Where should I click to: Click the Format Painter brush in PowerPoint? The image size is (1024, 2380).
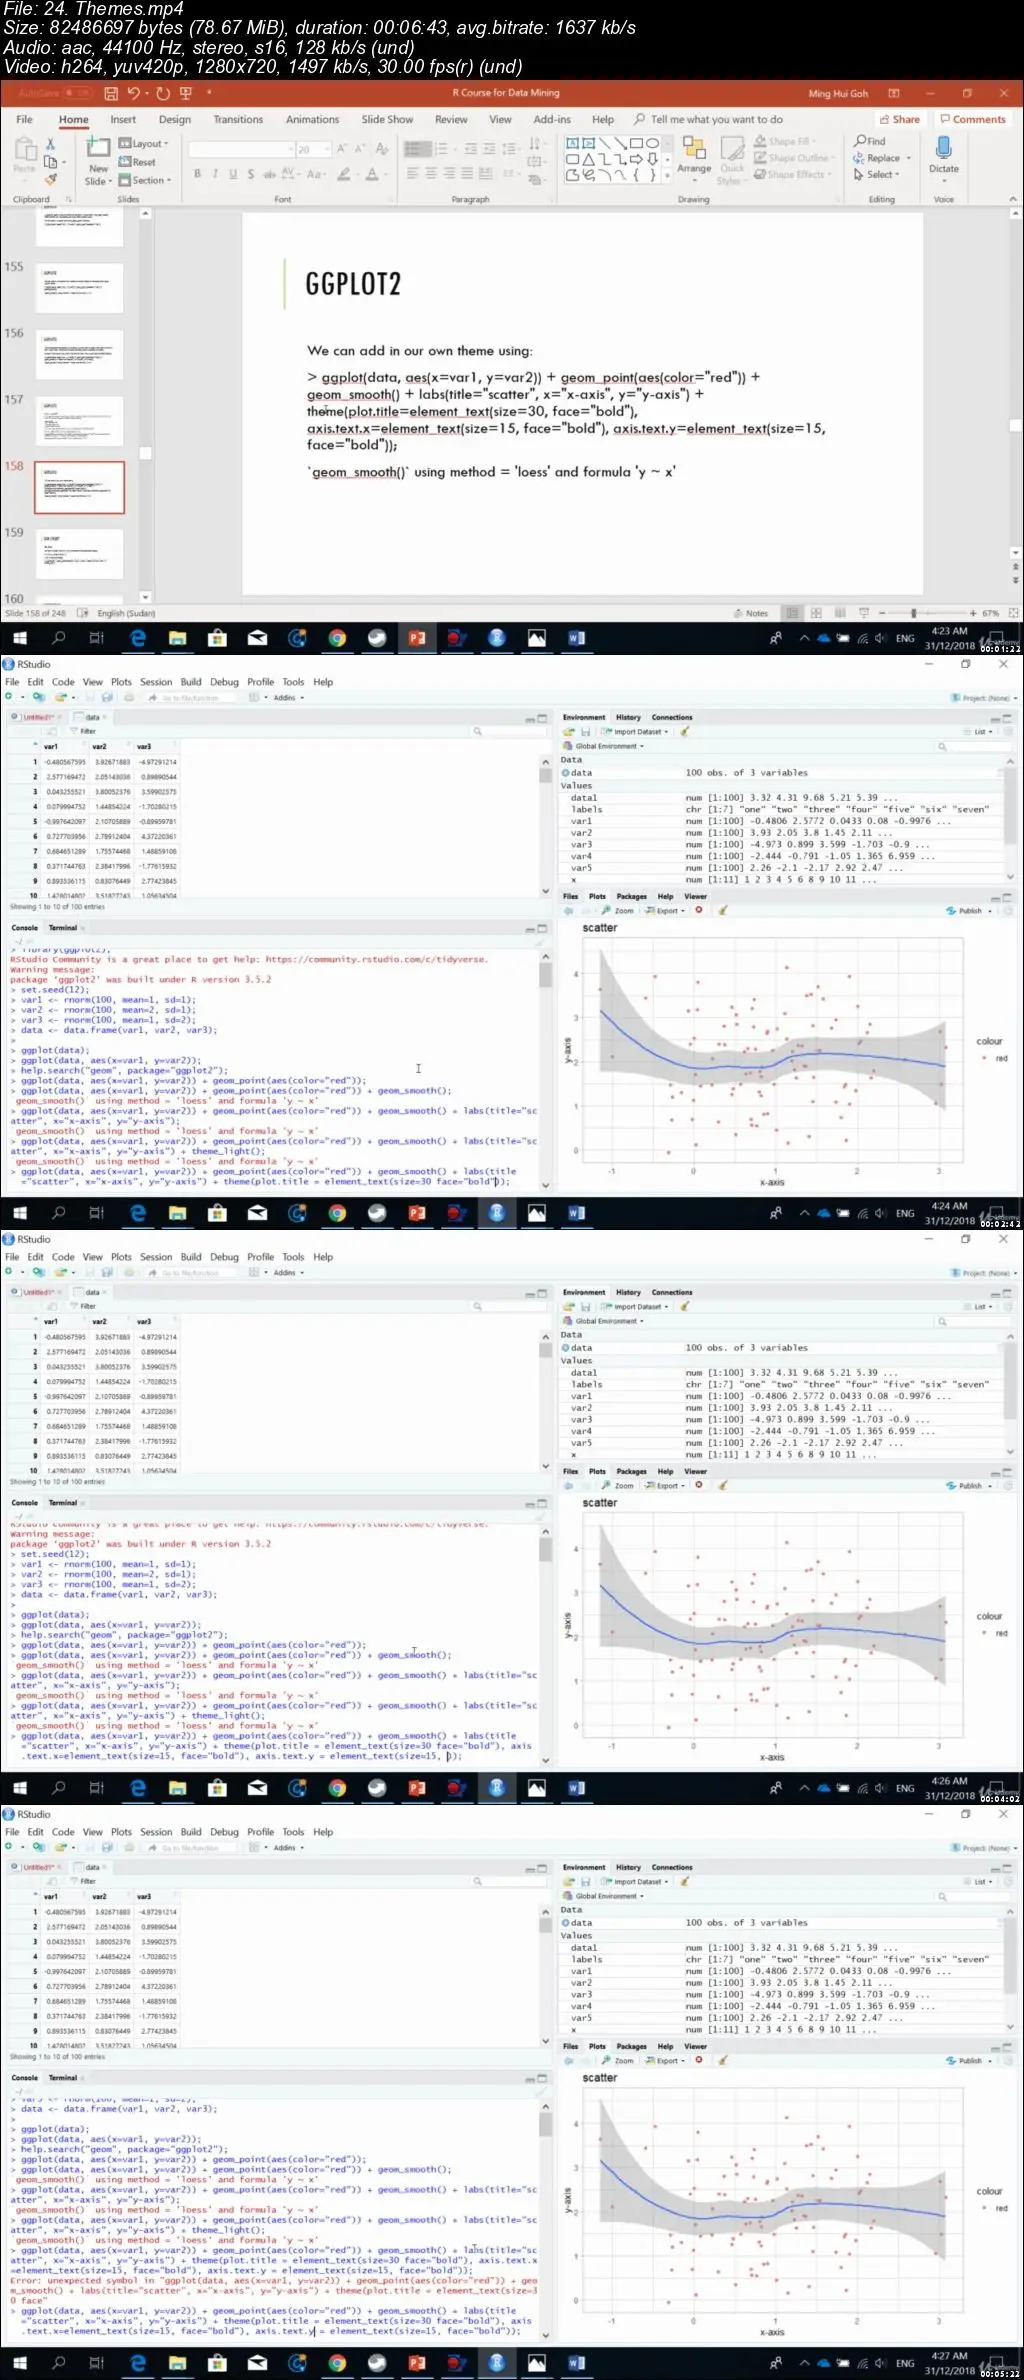pos(50,179)
